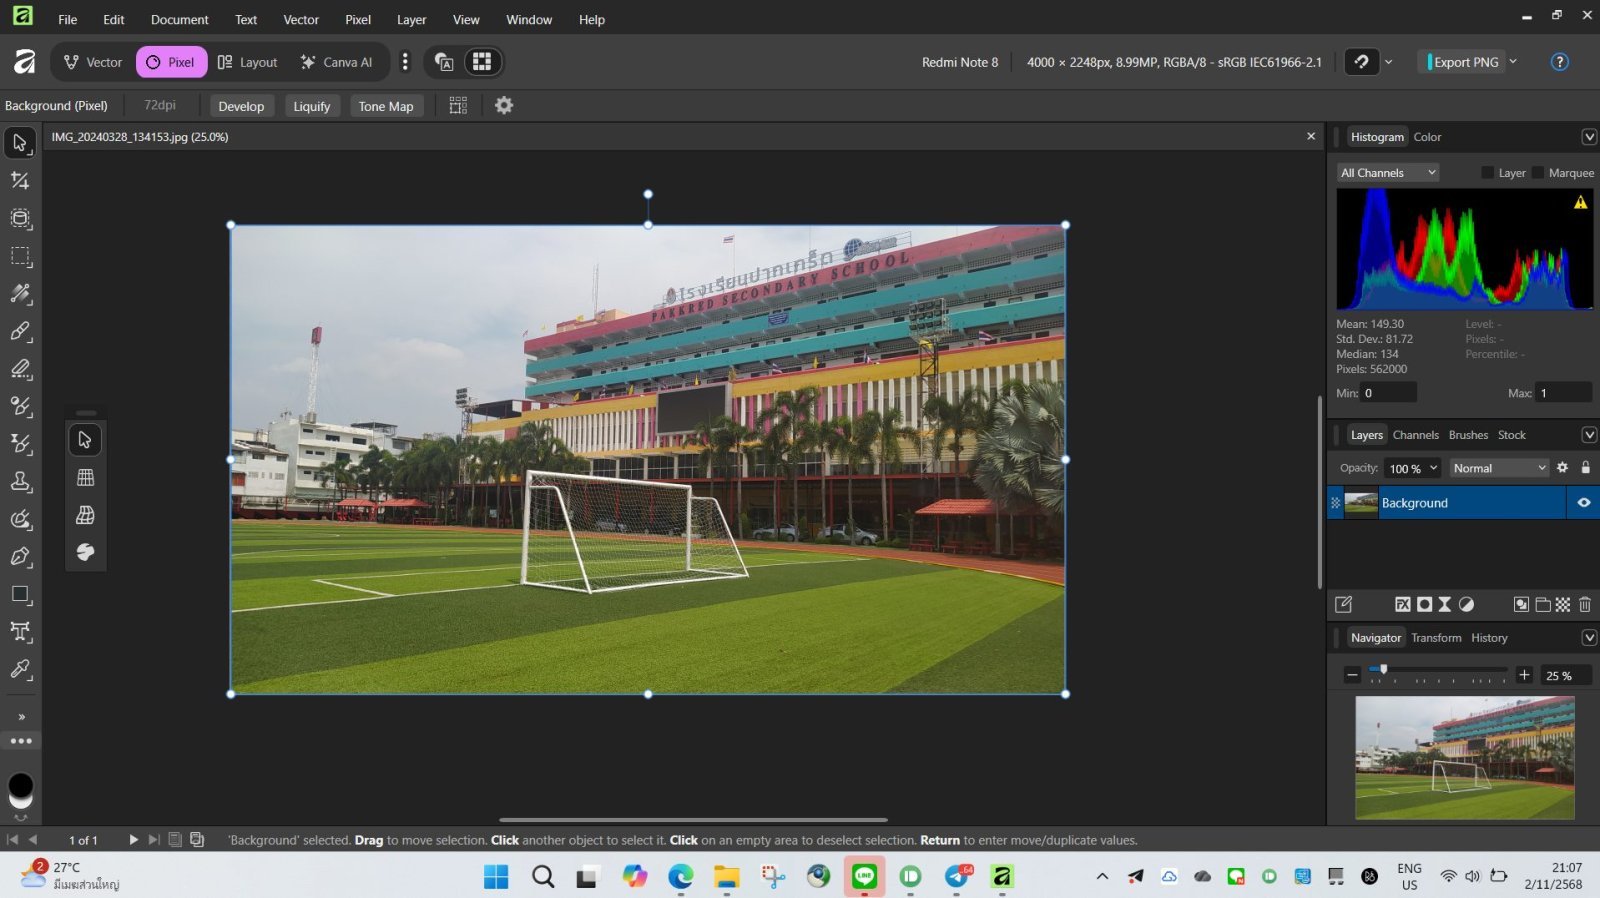
Task: Open the Normal blend mode dropdown
Action: click(1499, 468)
